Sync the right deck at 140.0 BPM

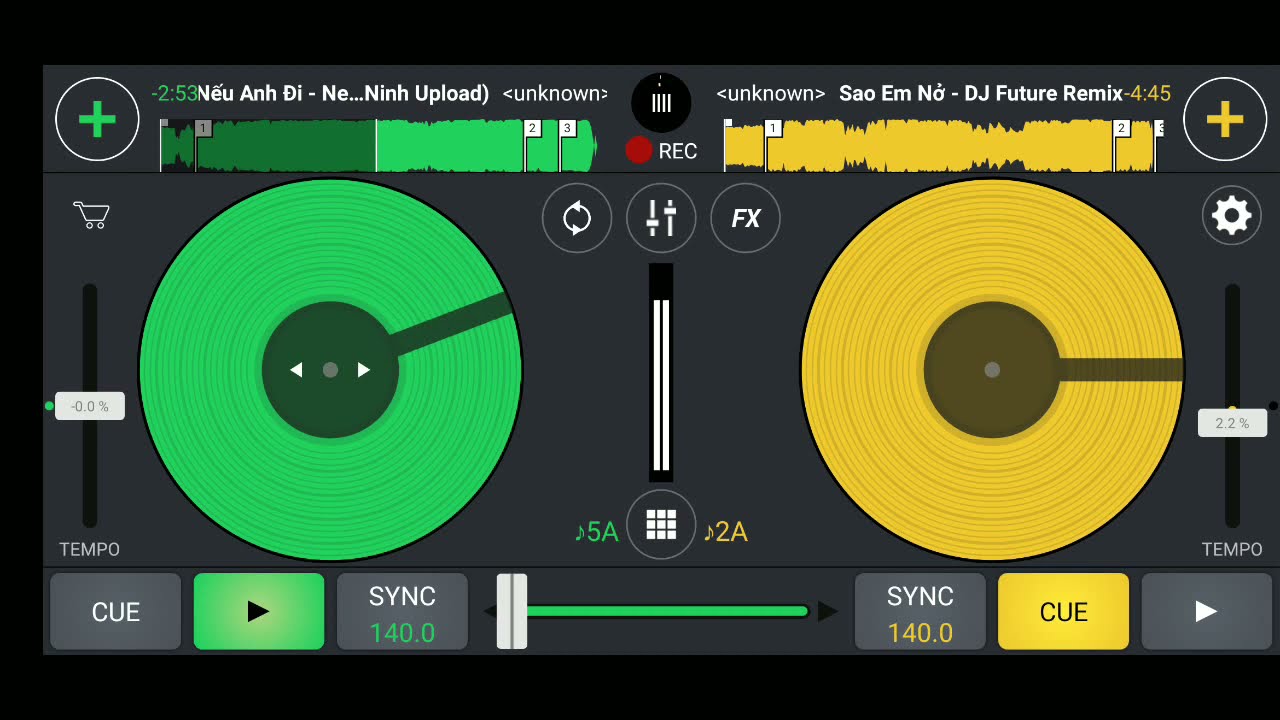920,611
